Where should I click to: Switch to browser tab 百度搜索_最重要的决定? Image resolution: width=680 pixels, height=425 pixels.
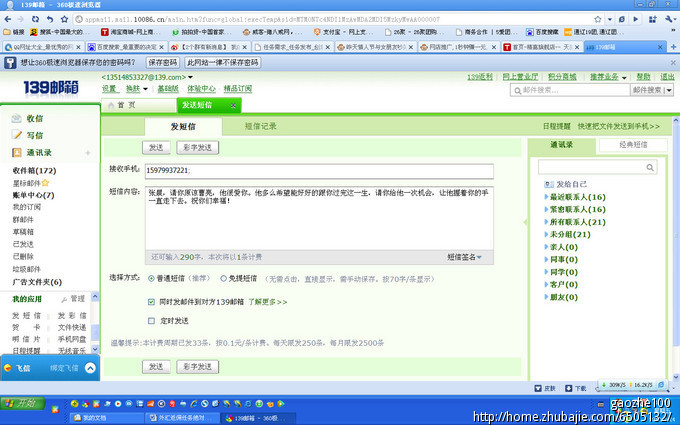(x=126, y=47)
